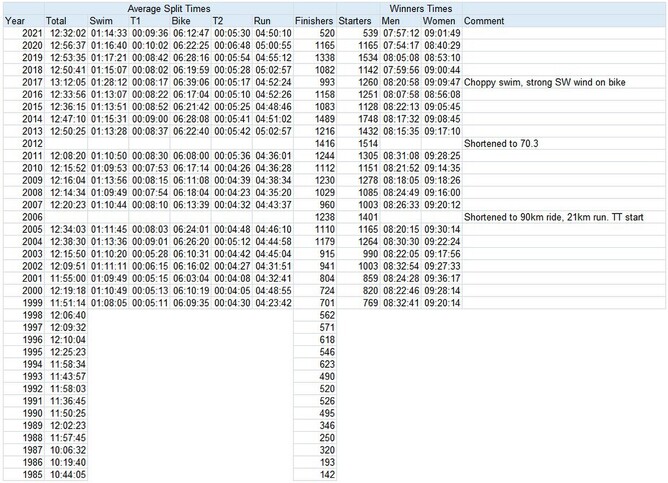This screenshot has height=483, width=668.
Task: Click the 'Swim' column header
Action: [101, 20]
